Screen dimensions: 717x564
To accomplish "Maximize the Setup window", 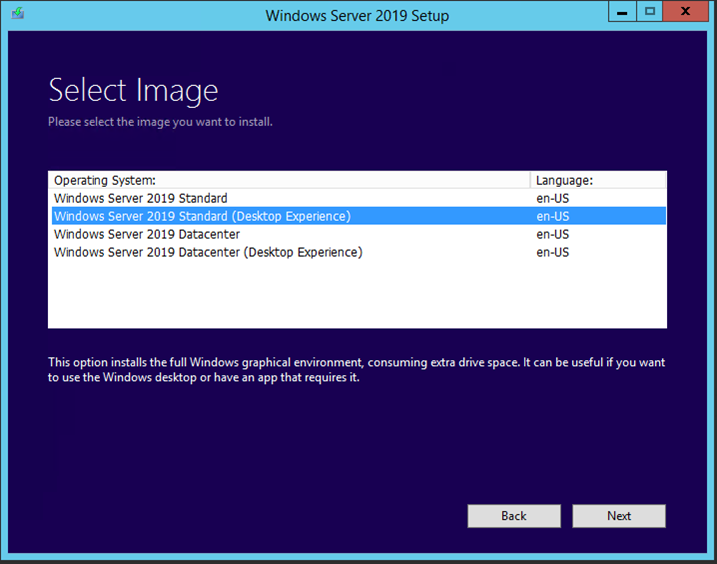I will pyautogui.click(x=649, y=11).
